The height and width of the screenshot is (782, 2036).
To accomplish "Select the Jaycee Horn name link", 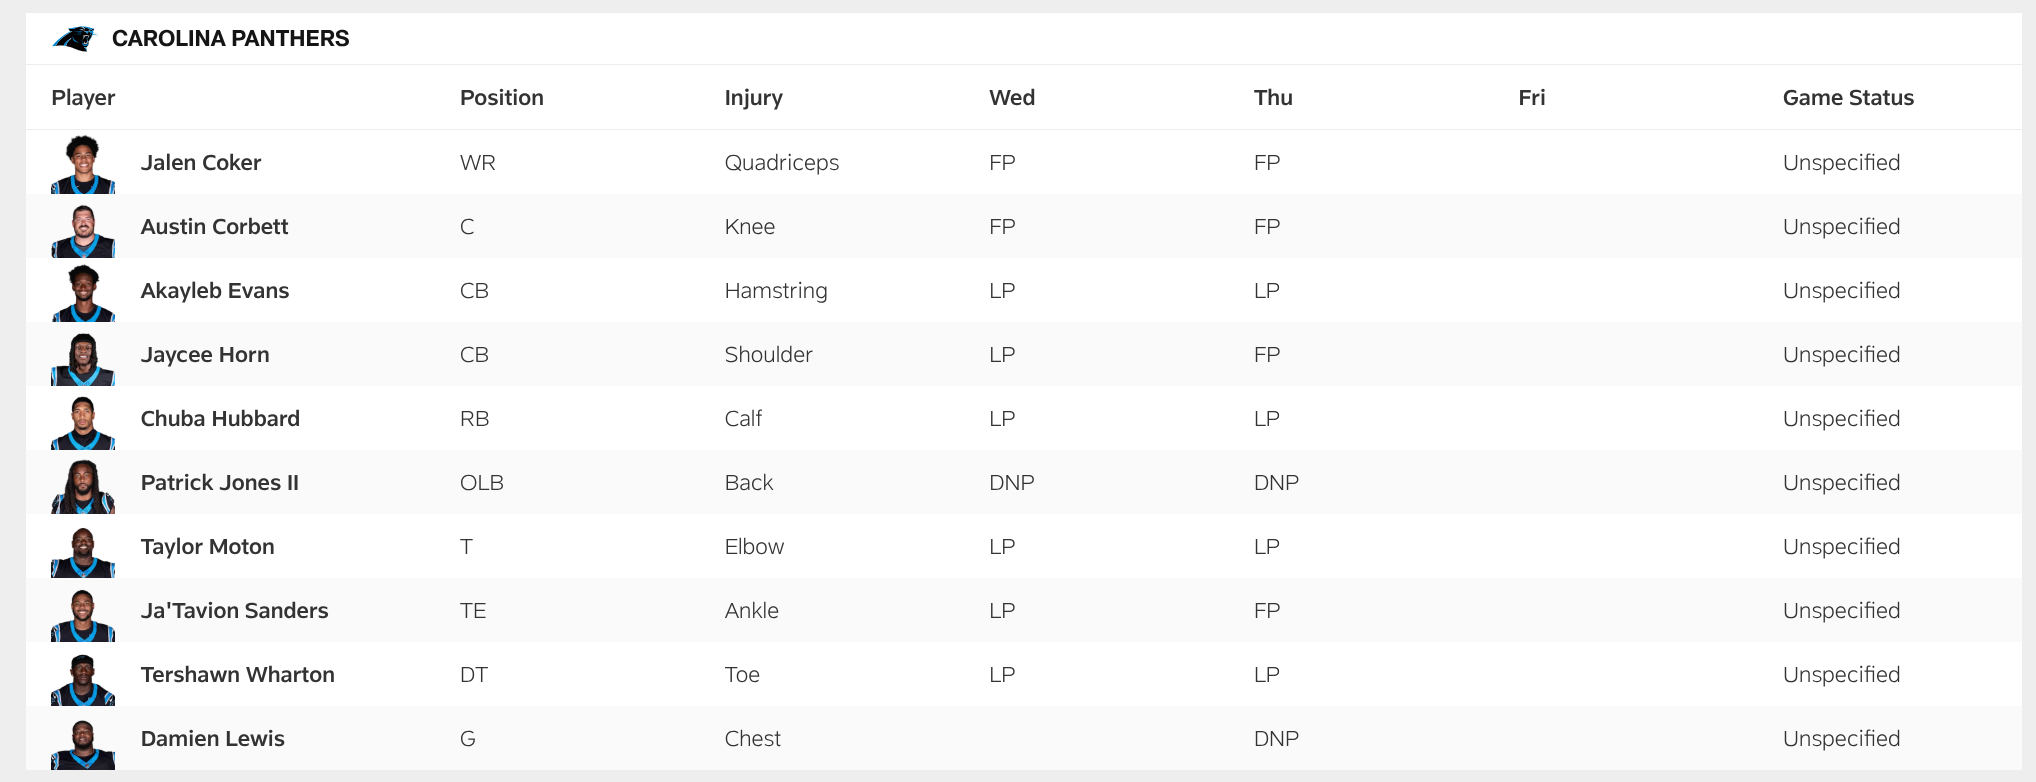I will click(x=205, y=355).
